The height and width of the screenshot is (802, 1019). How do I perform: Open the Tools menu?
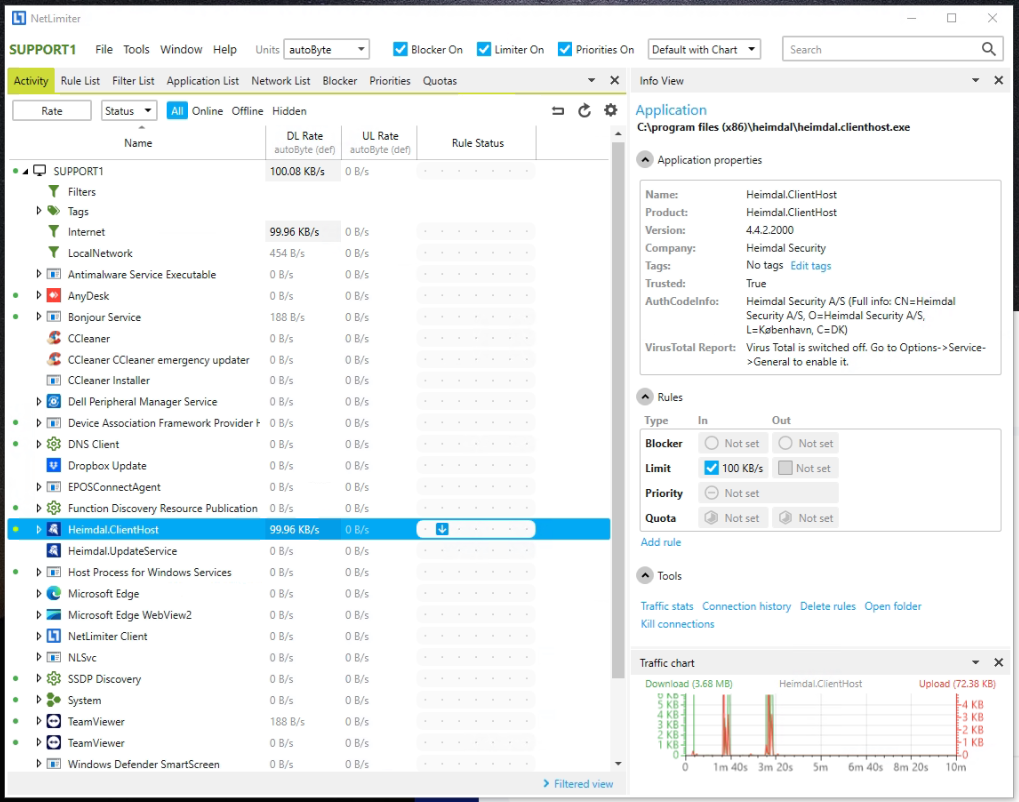click(x=136, y=49)
